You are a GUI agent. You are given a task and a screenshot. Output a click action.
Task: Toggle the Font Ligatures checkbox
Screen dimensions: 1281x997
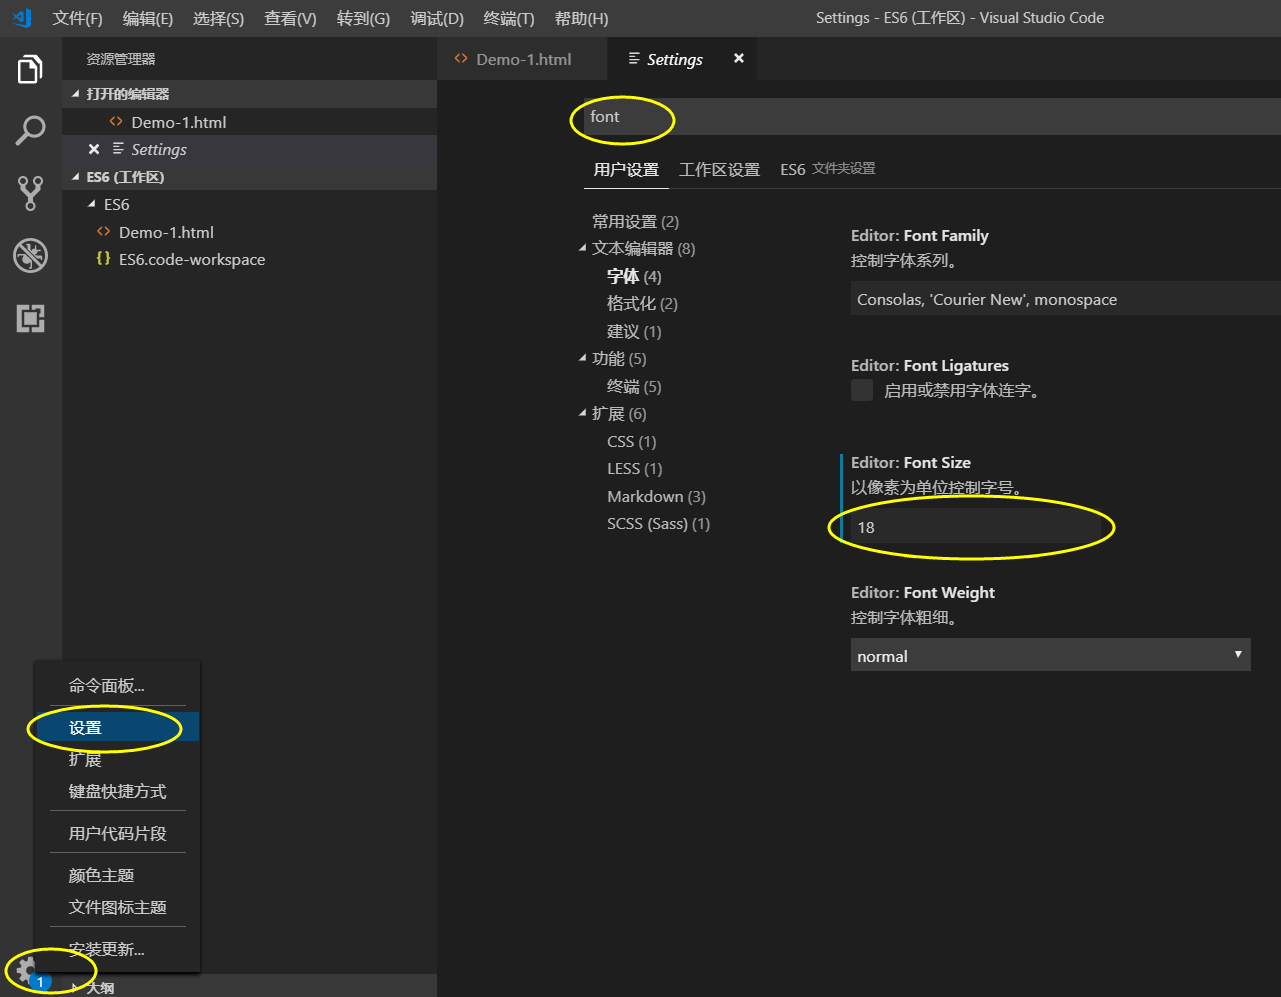coord(862,390)
